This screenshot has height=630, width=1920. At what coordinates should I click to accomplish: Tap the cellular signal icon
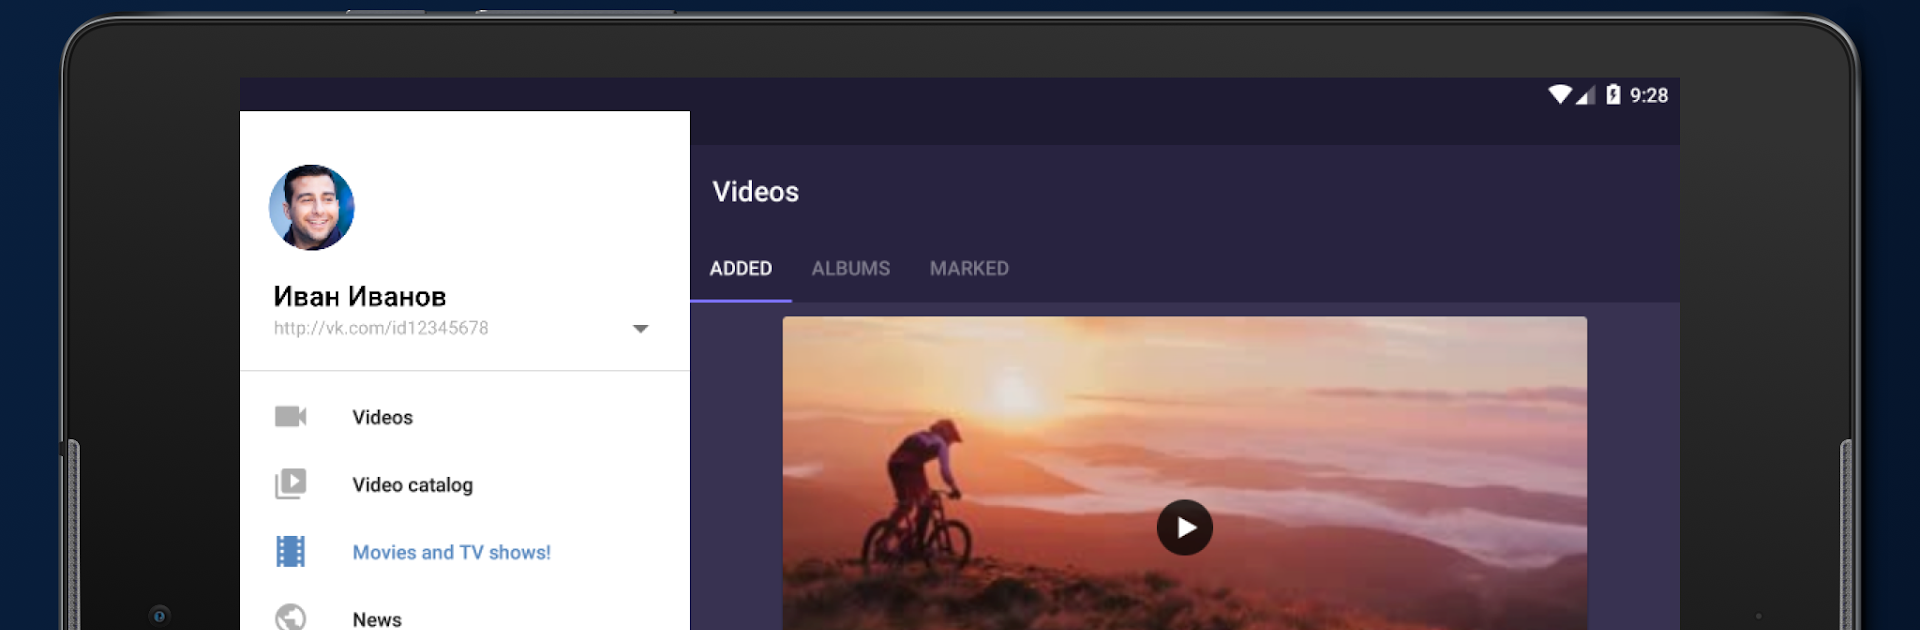click(x=1586, y=95)
